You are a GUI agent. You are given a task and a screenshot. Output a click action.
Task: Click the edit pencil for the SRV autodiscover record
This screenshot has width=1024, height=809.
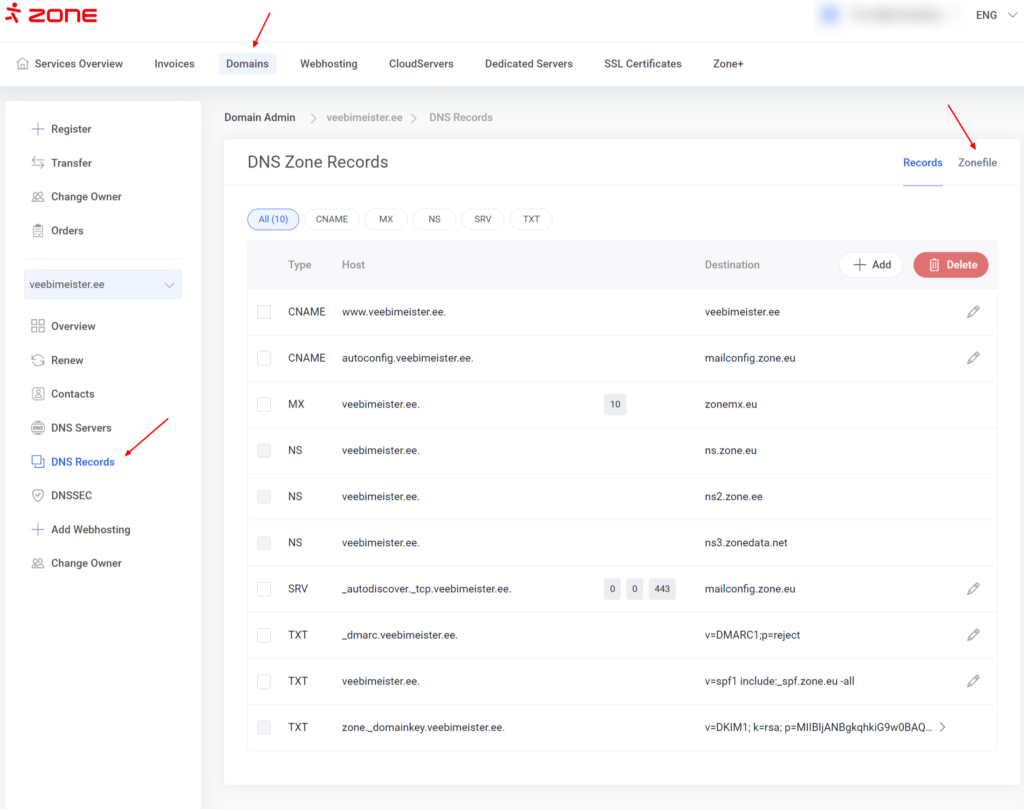973,589
